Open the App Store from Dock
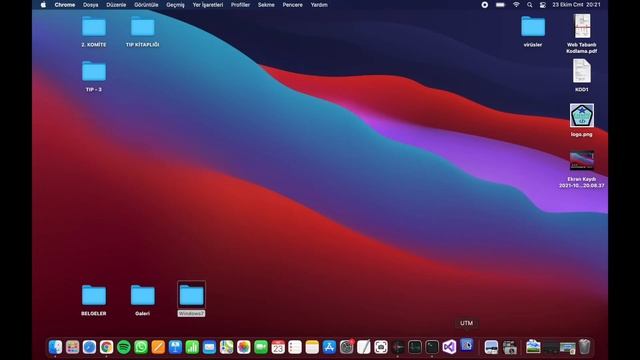This screenshot has height=360, width=640. click(x=329, y=347)
